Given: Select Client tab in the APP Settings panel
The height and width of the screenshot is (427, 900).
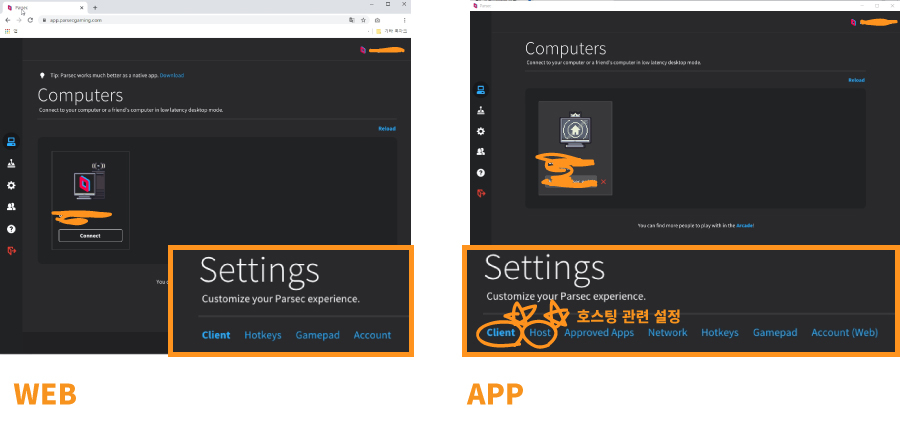Looking at the screenshot, I should click(501, 332).
